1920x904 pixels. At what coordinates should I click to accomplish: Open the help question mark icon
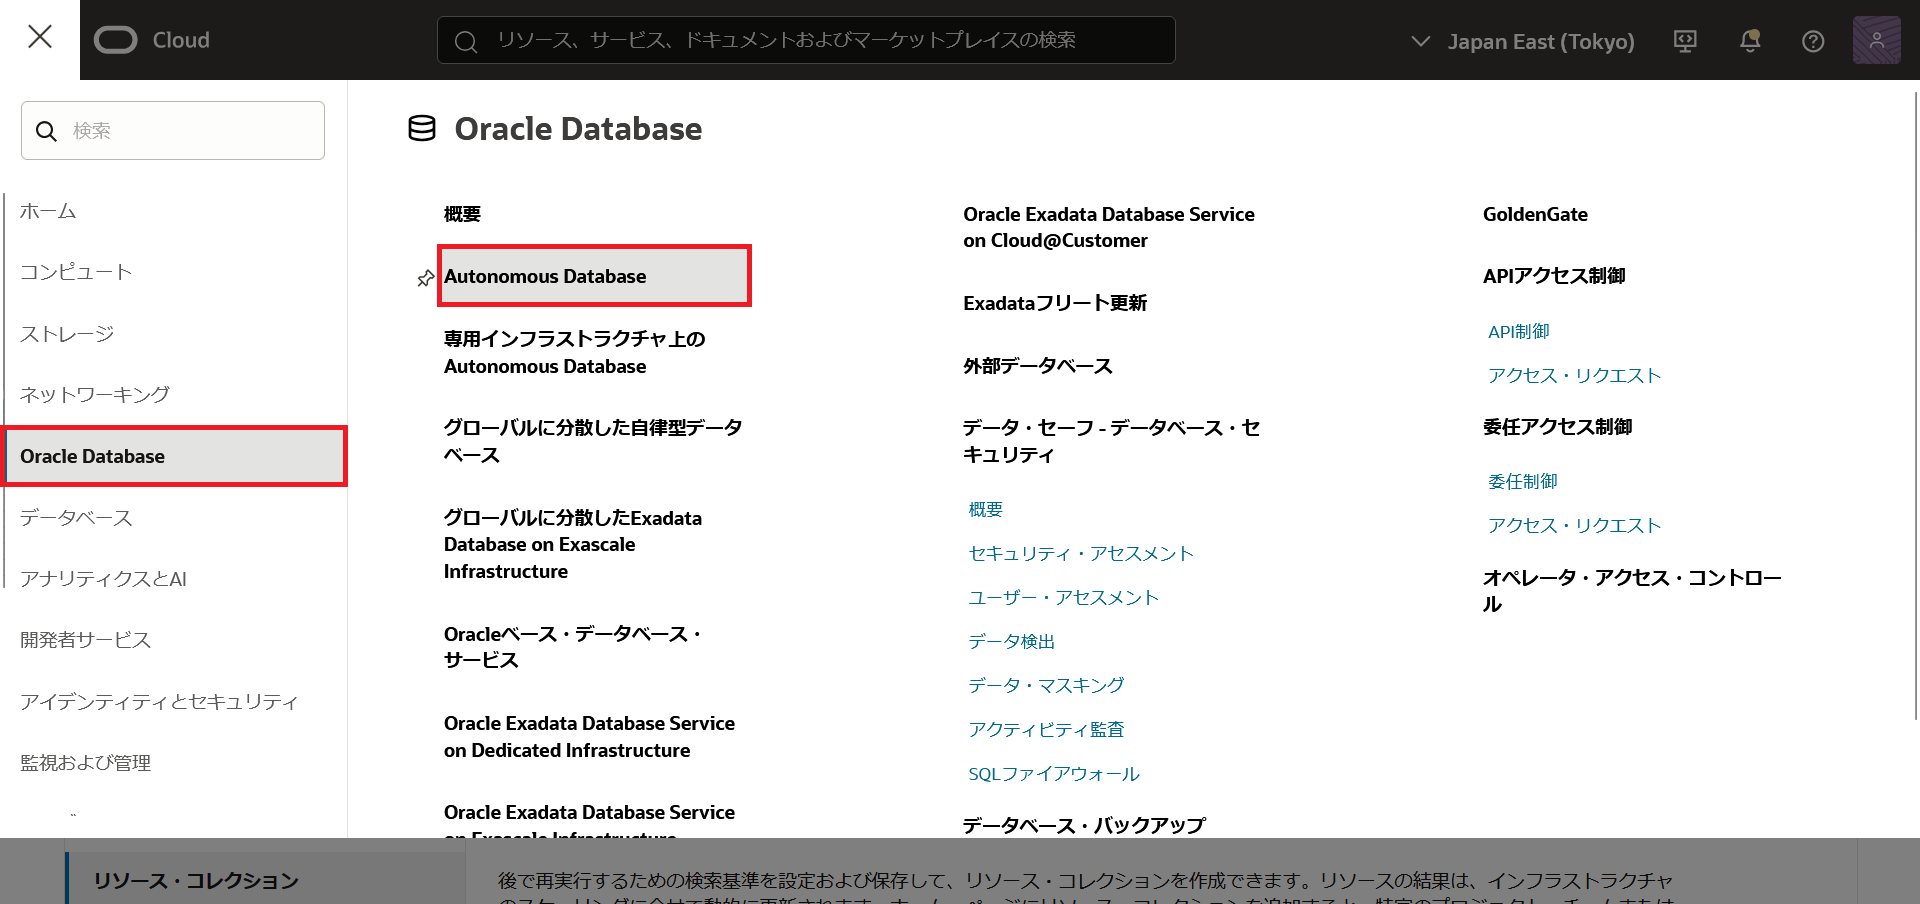point(1812,41)
